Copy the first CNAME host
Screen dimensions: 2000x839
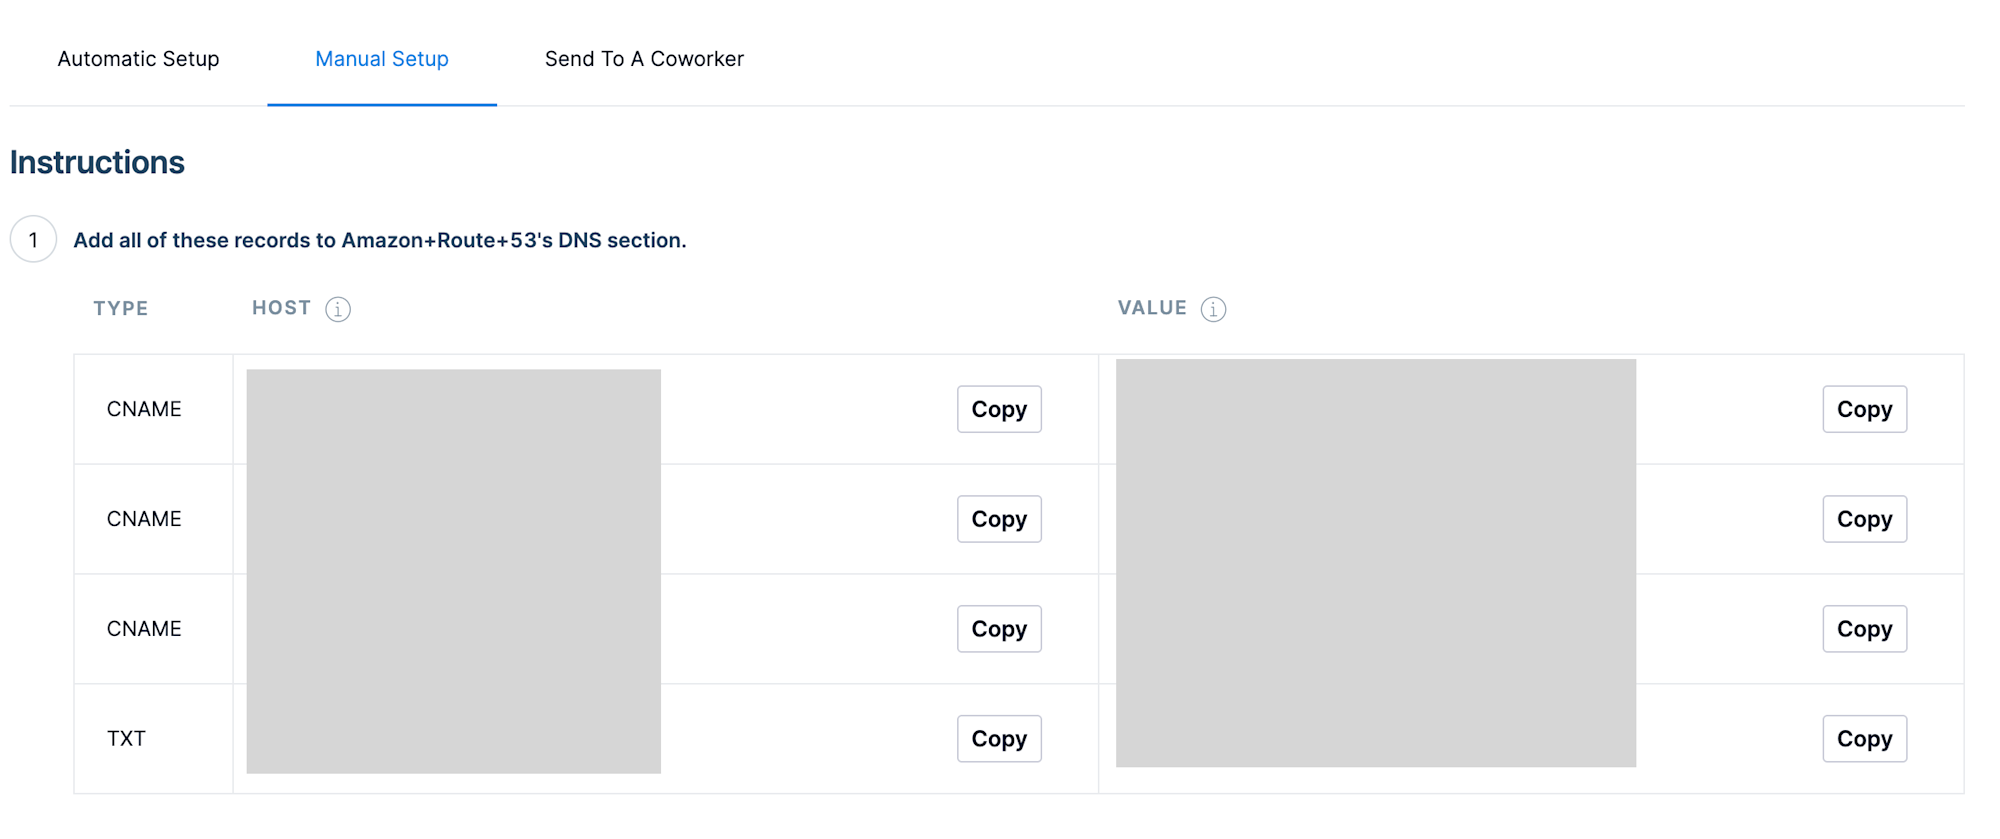[999, 409]
